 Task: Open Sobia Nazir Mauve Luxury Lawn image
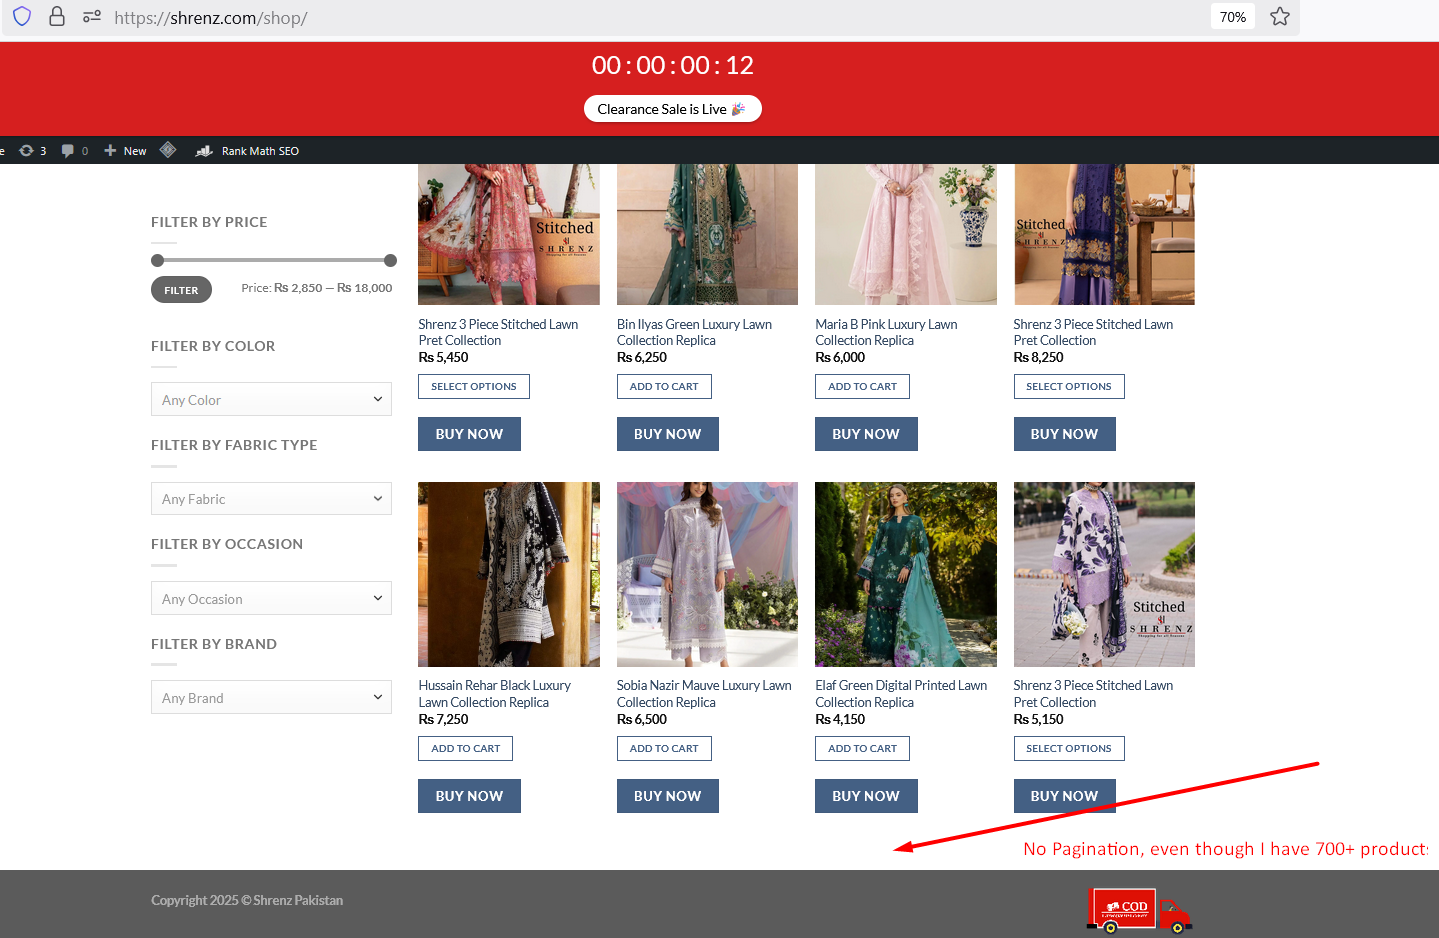pyautogui.click(x=707, y=574)
